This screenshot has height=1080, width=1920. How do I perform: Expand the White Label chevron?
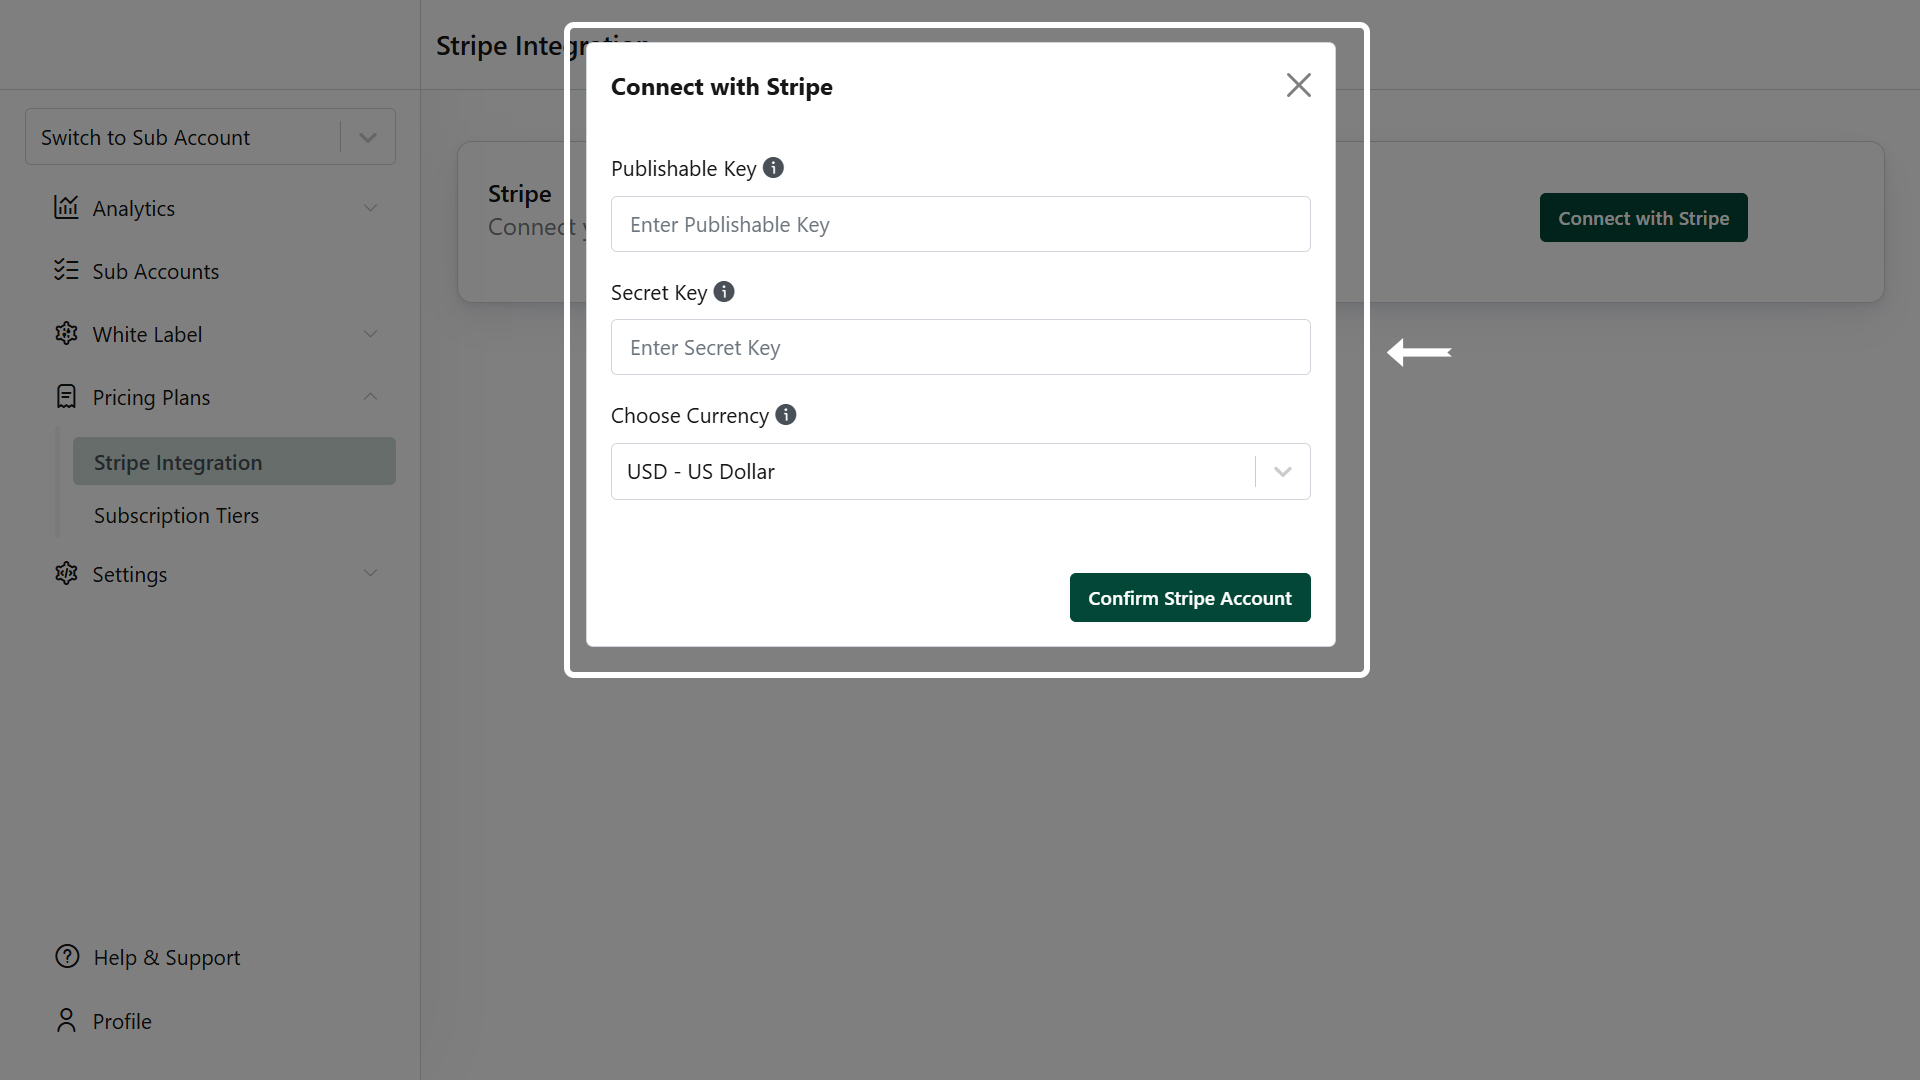click(x=370, y=334)
